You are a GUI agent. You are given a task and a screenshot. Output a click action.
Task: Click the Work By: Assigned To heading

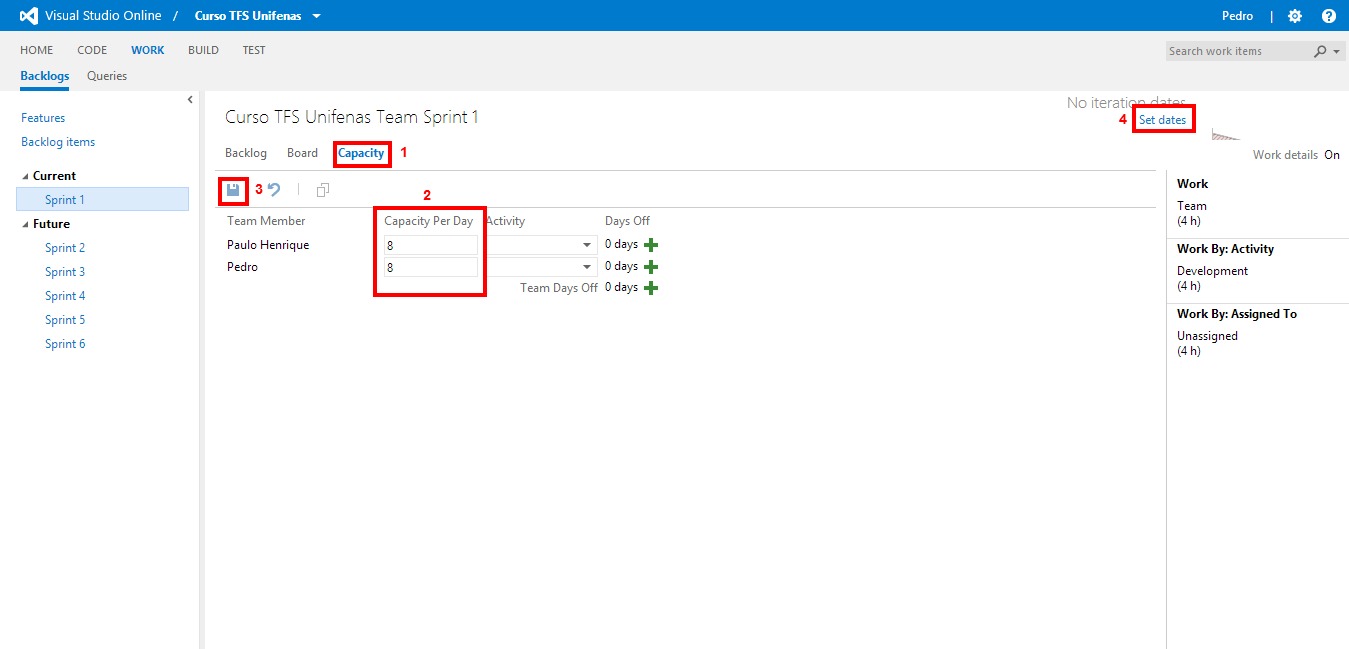1237,314
